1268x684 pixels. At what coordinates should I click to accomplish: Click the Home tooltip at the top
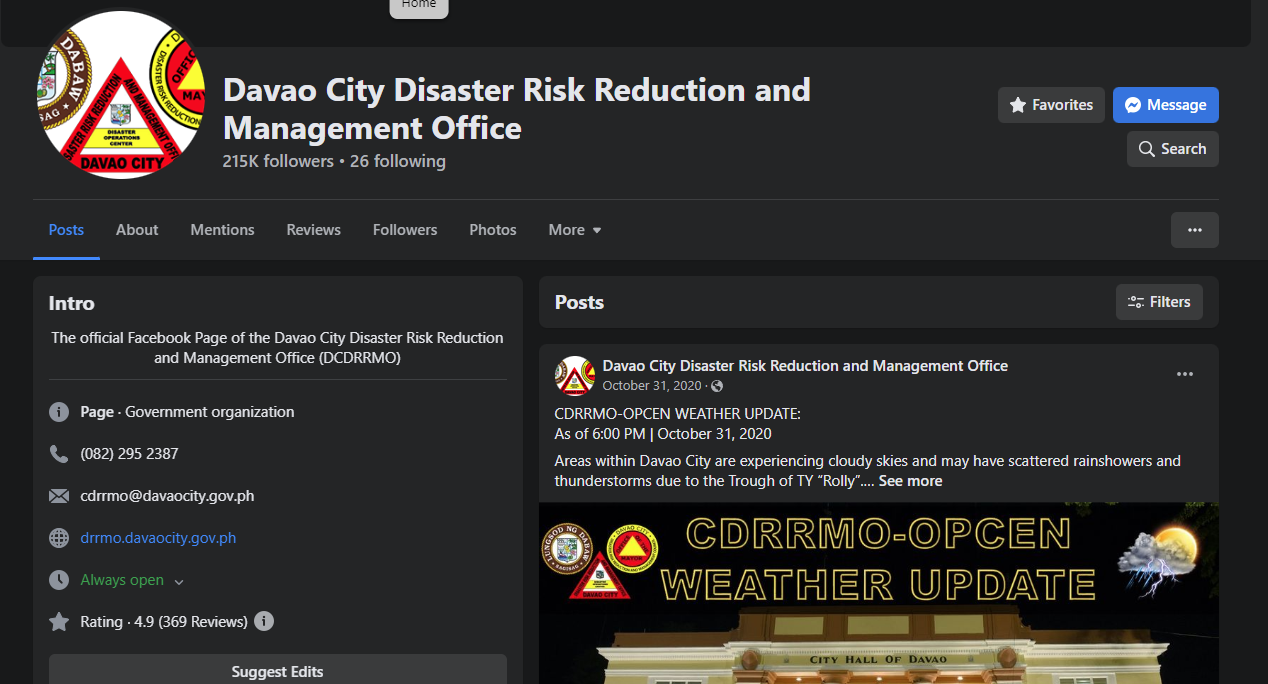tap(419, 6)
